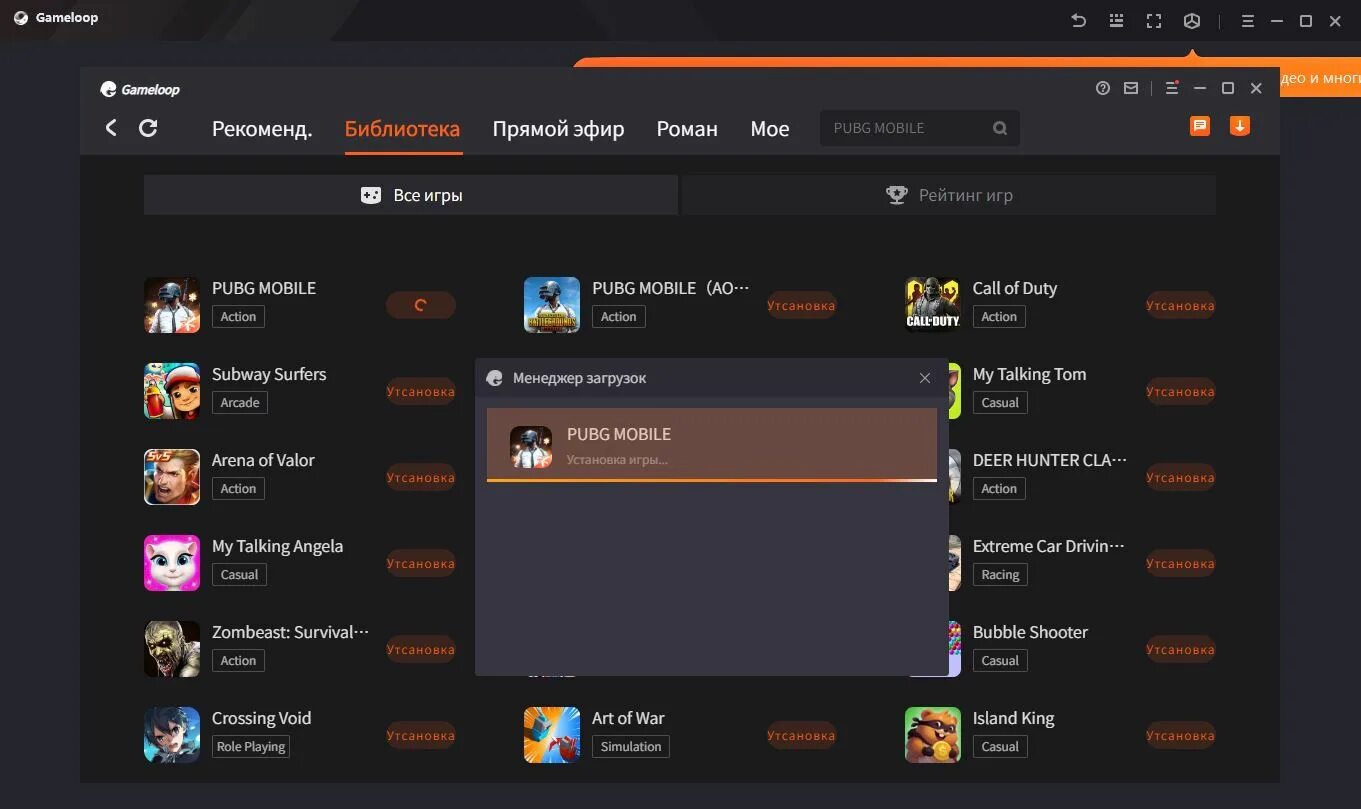This screenshot has width=1361, height=809.
Task: Click the Zombeast: Survival icon
Action: pos(172,649)
